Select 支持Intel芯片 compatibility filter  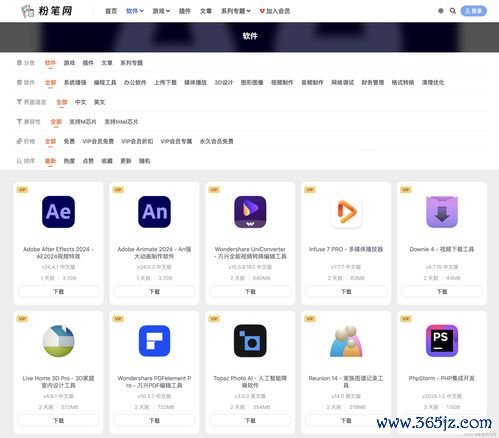click(121, 122)
